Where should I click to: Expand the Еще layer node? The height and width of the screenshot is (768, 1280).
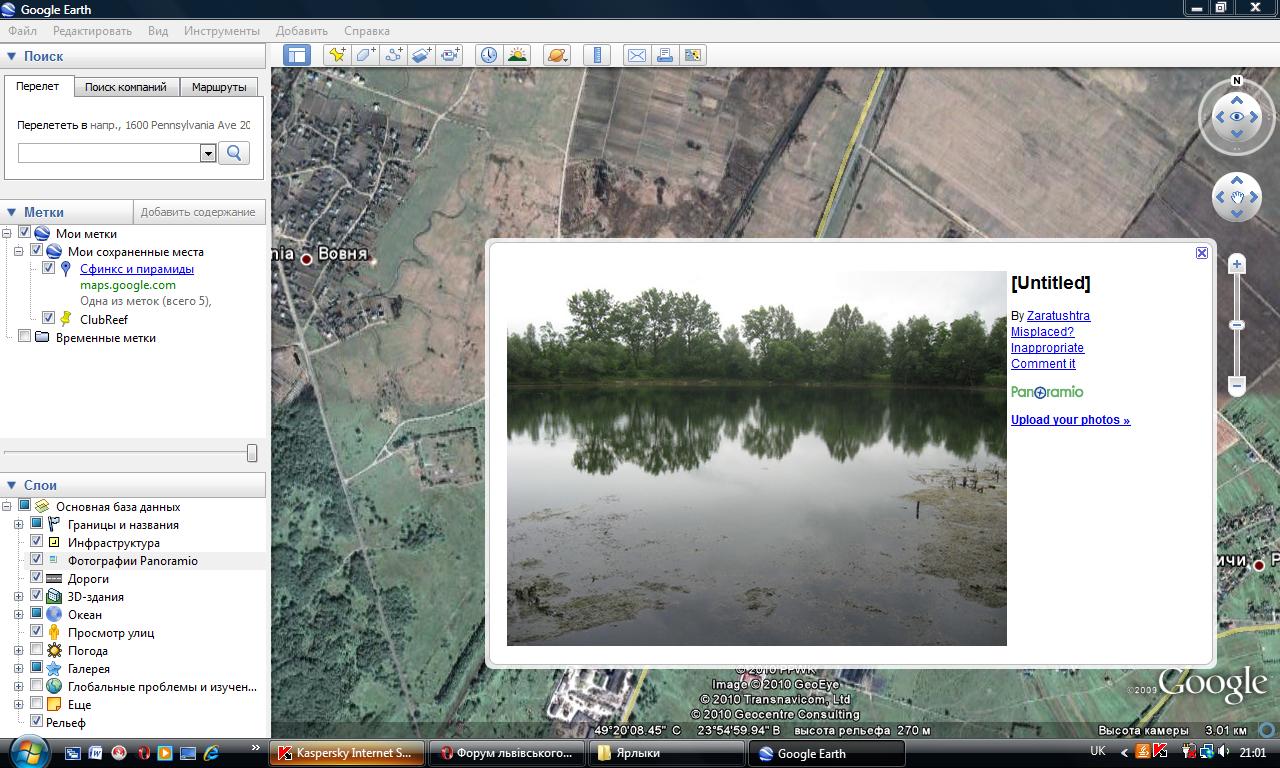[x=18, y=704]
